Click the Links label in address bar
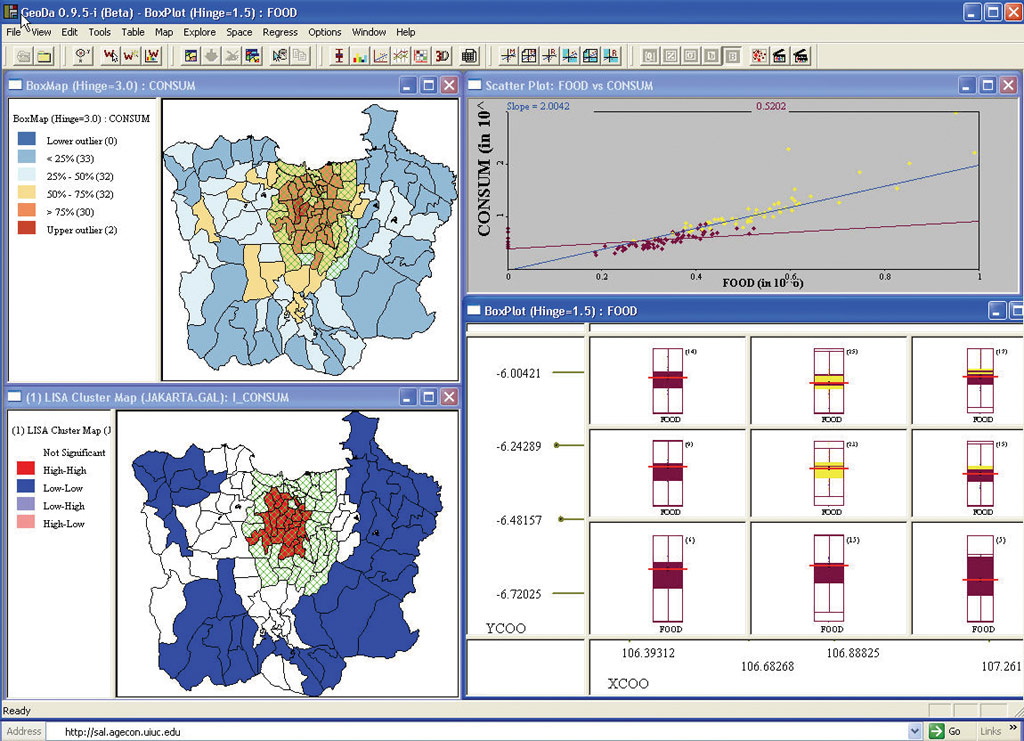 point(990,731)
